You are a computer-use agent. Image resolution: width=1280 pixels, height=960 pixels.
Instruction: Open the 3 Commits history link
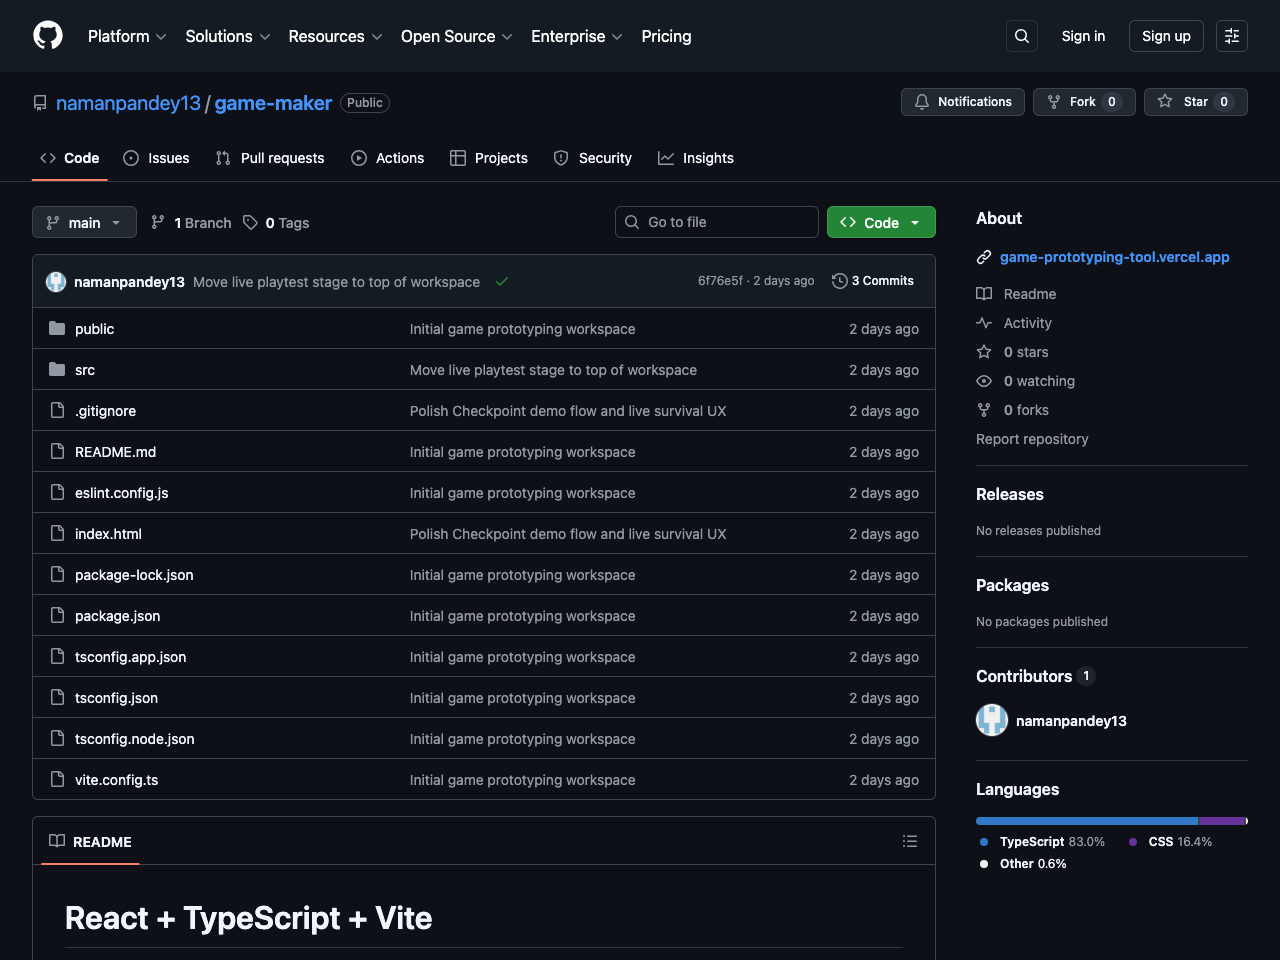point(873,281)
